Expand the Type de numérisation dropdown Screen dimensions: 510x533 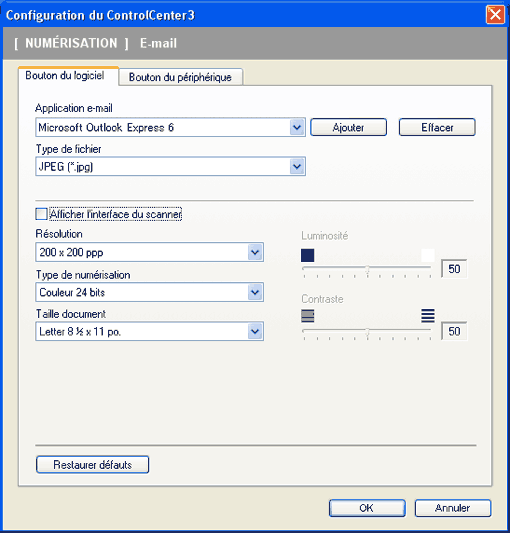255,292
